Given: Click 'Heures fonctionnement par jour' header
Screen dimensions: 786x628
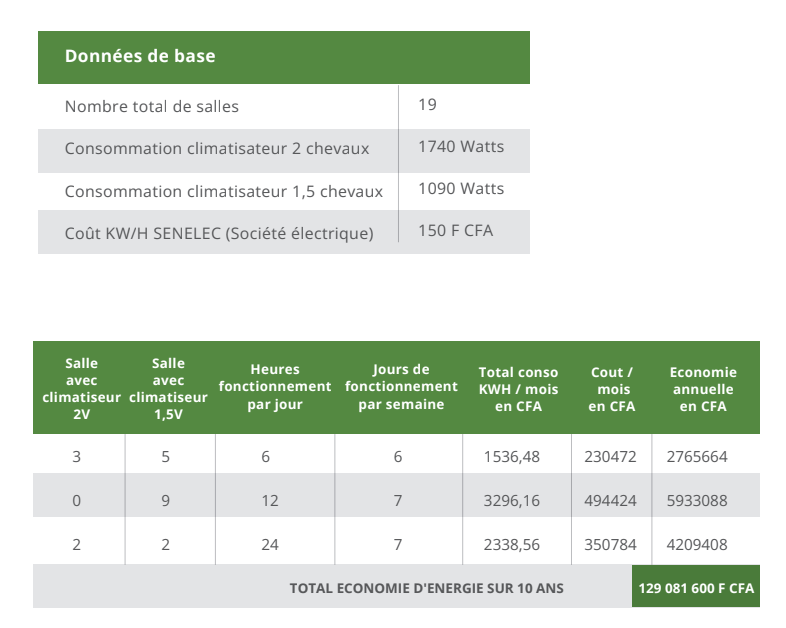Looking at the screenshot, I should [275, 387].
